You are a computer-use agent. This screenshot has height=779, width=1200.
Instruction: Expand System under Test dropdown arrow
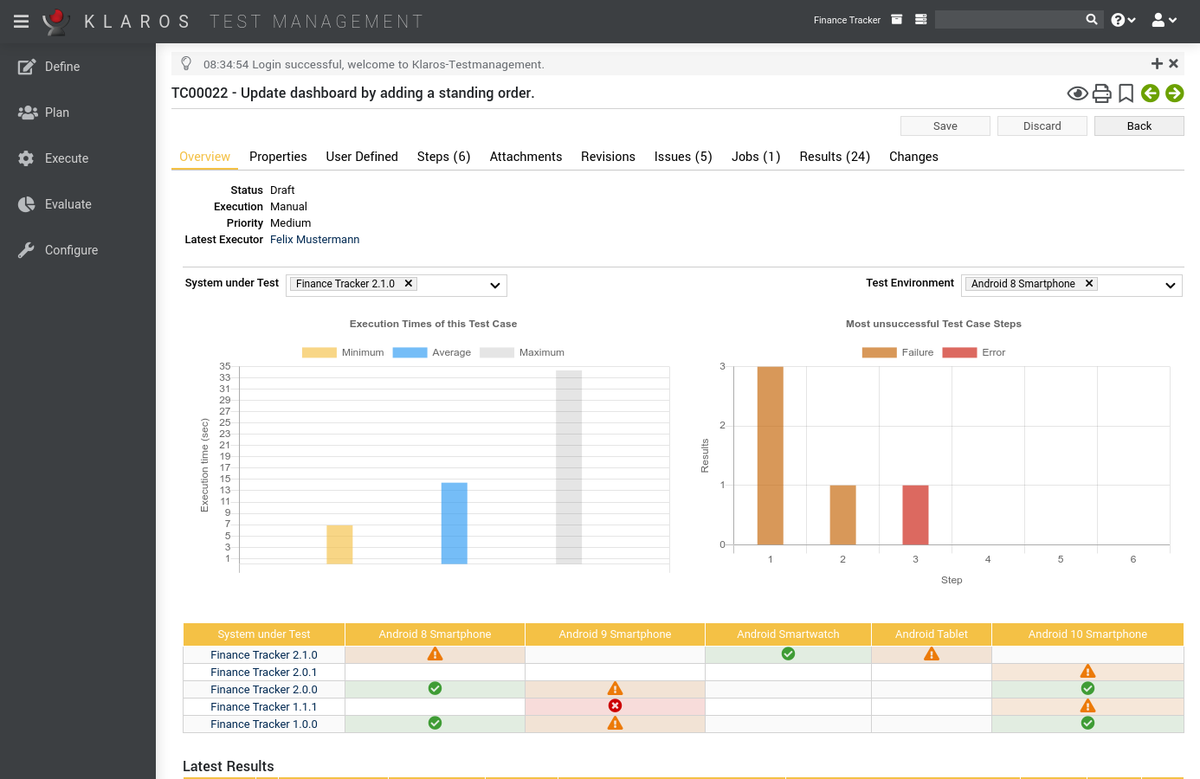(x=495, y=285)
